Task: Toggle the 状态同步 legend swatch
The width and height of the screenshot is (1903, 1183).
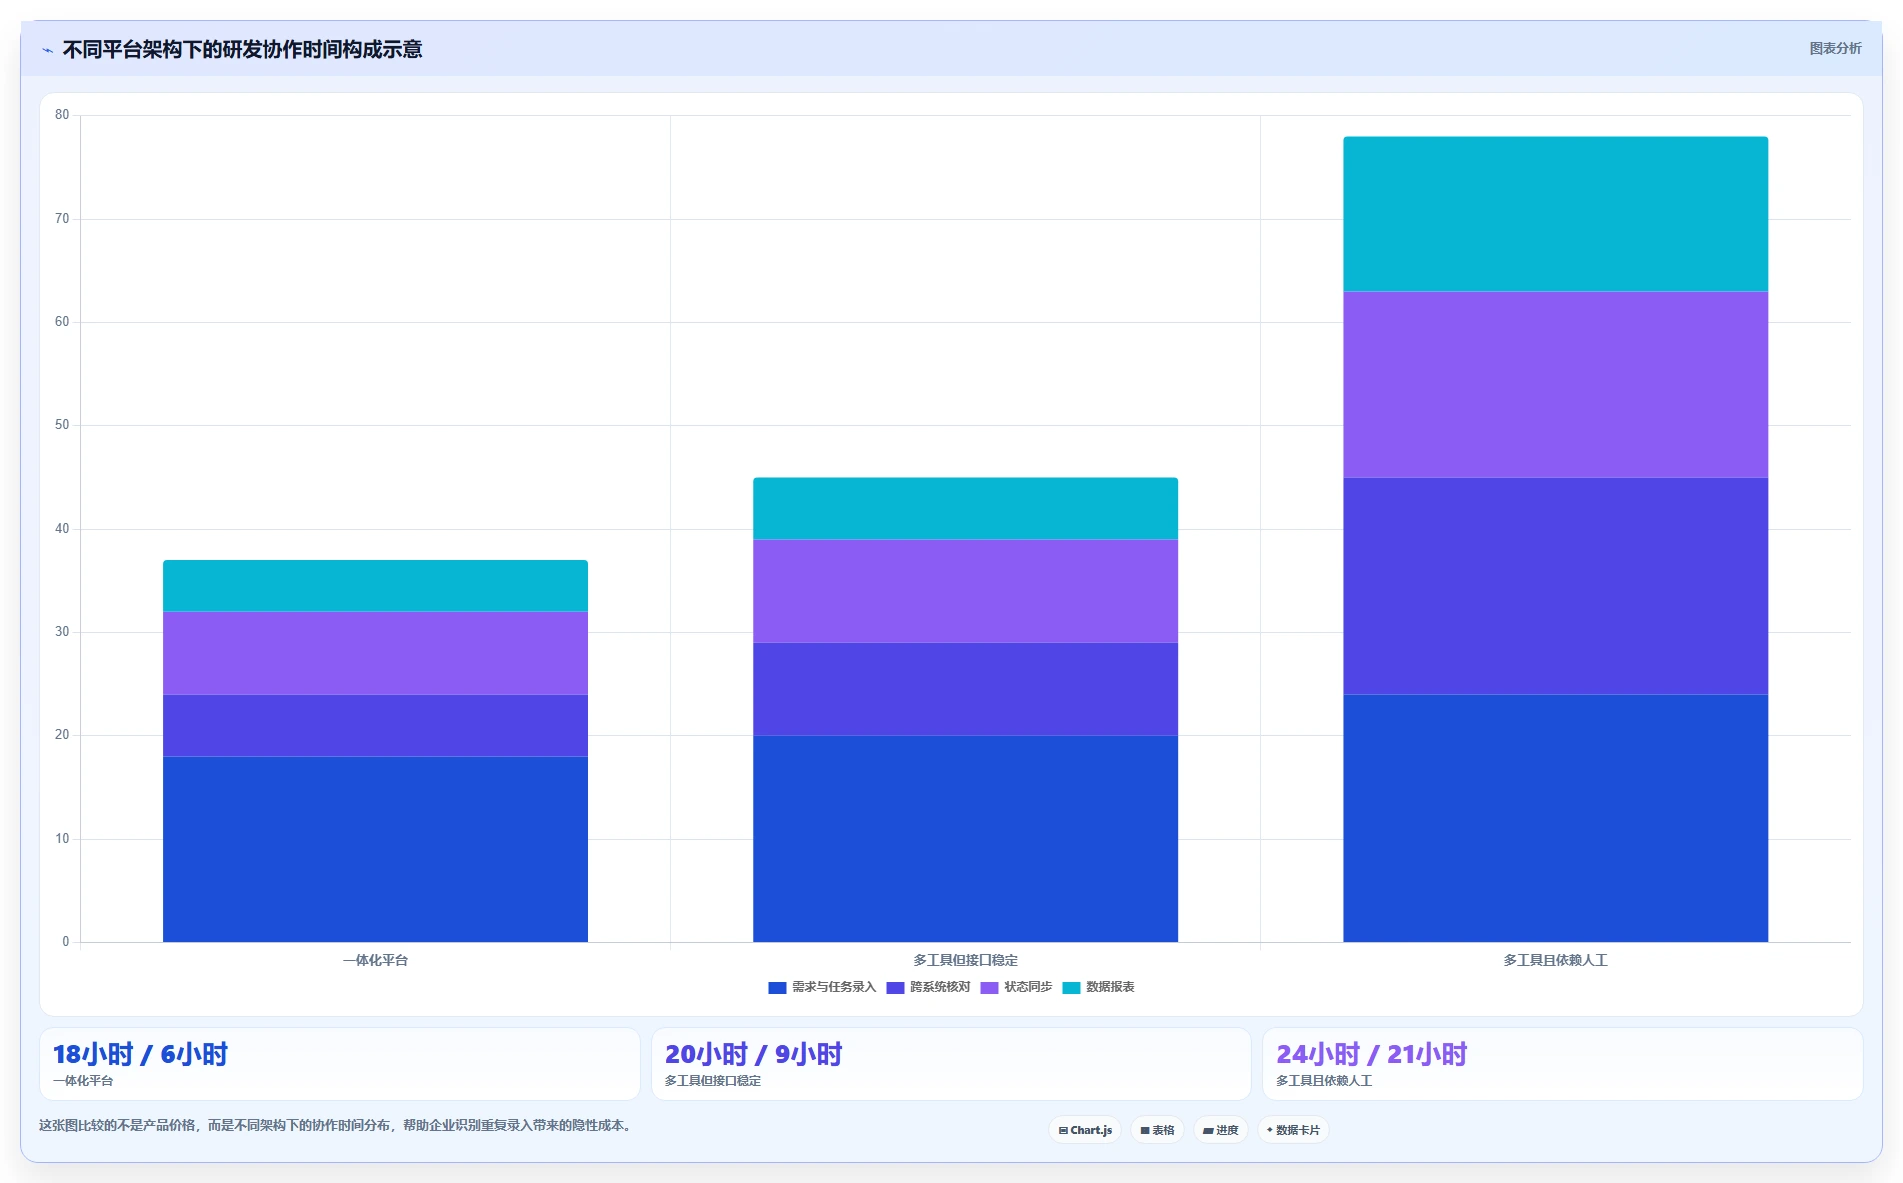Action: (989, 988)
